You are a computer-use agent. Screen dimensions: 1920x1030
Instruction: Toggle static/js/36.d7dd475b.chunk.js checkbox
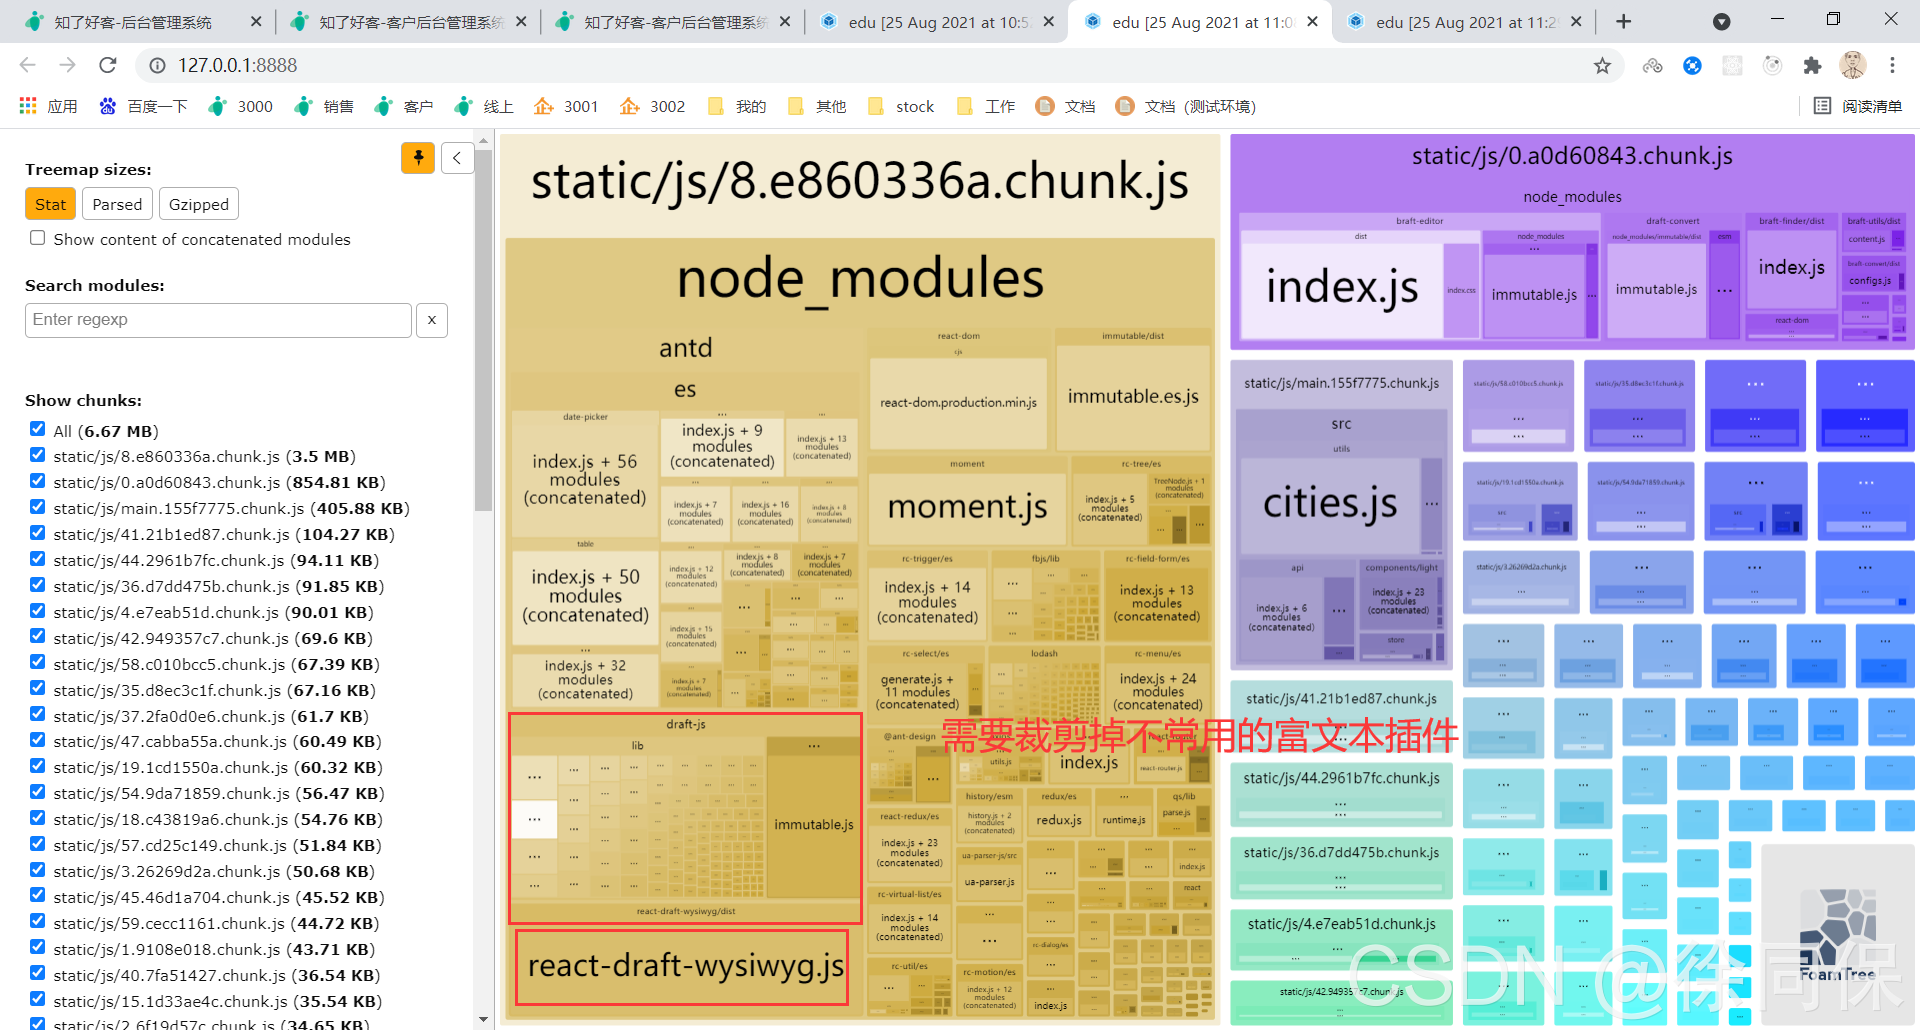point(38,585)
